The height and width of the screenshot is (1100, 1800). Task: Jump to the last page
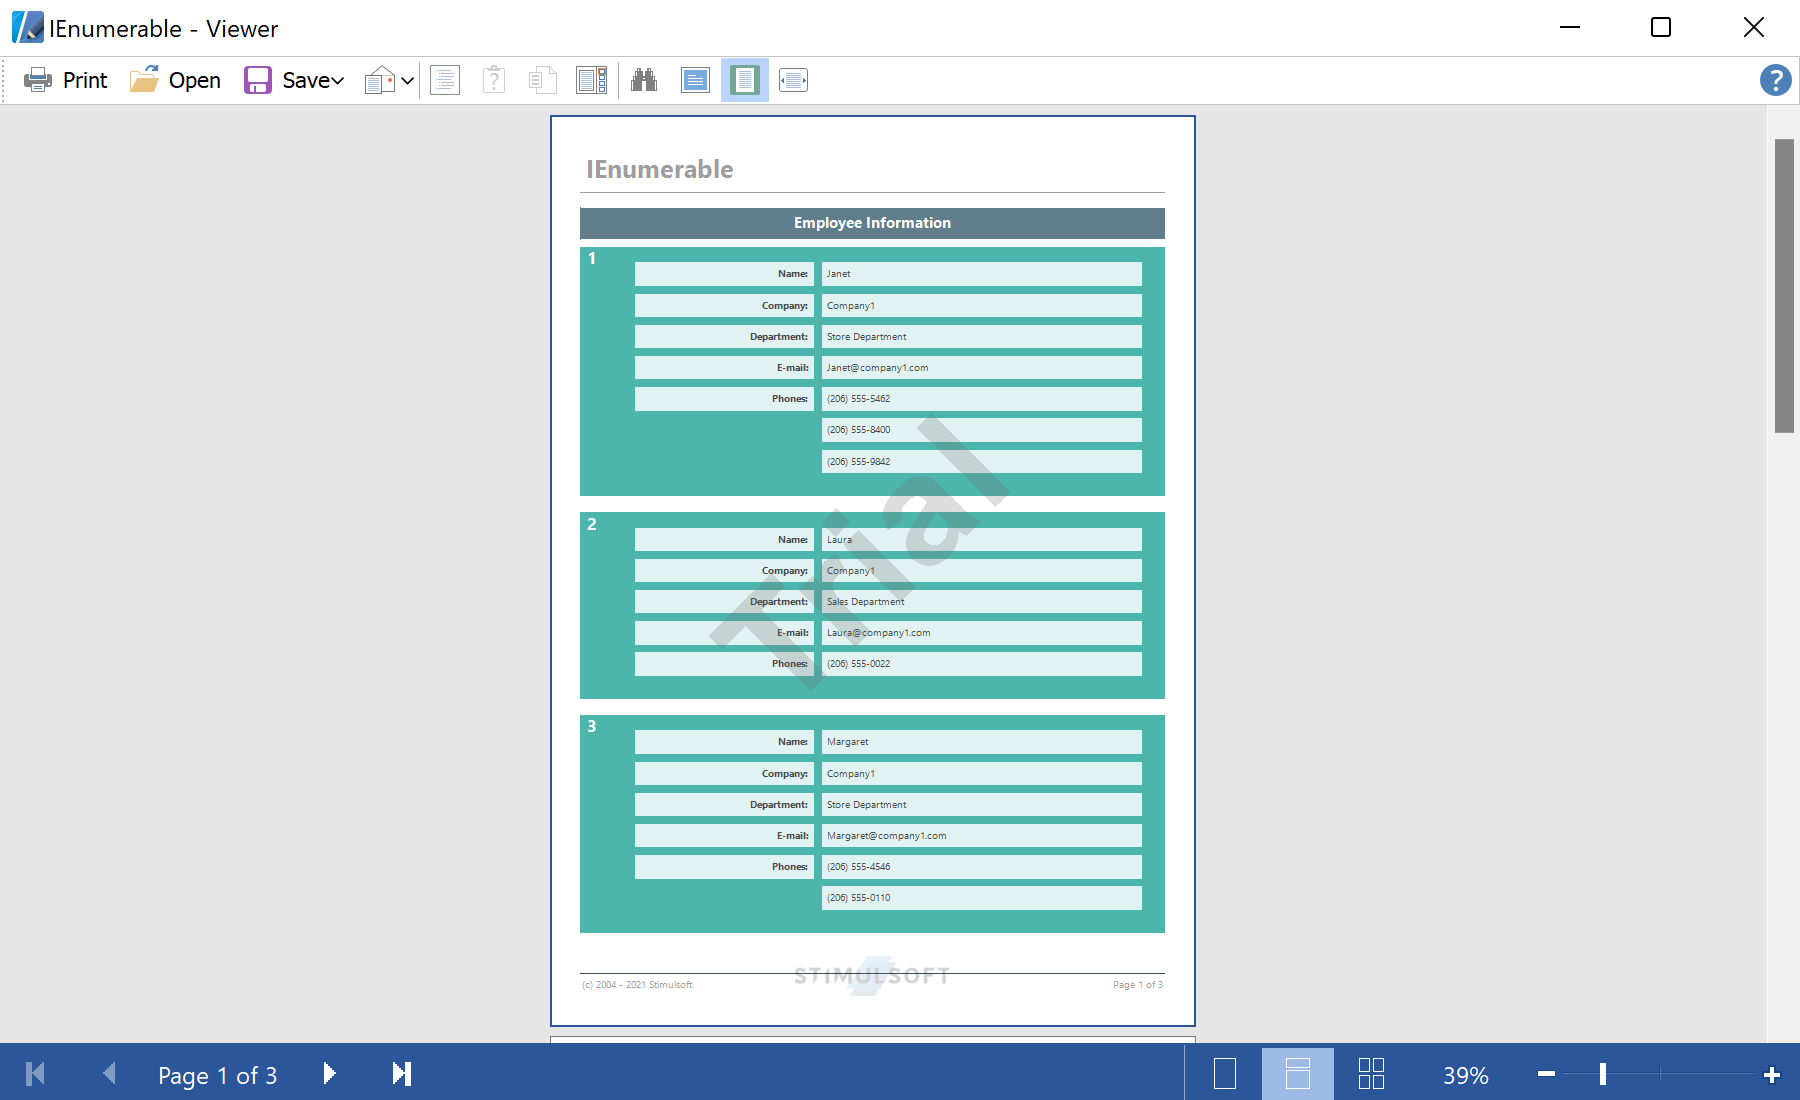pyautogui.click(x=401, y=1074)
